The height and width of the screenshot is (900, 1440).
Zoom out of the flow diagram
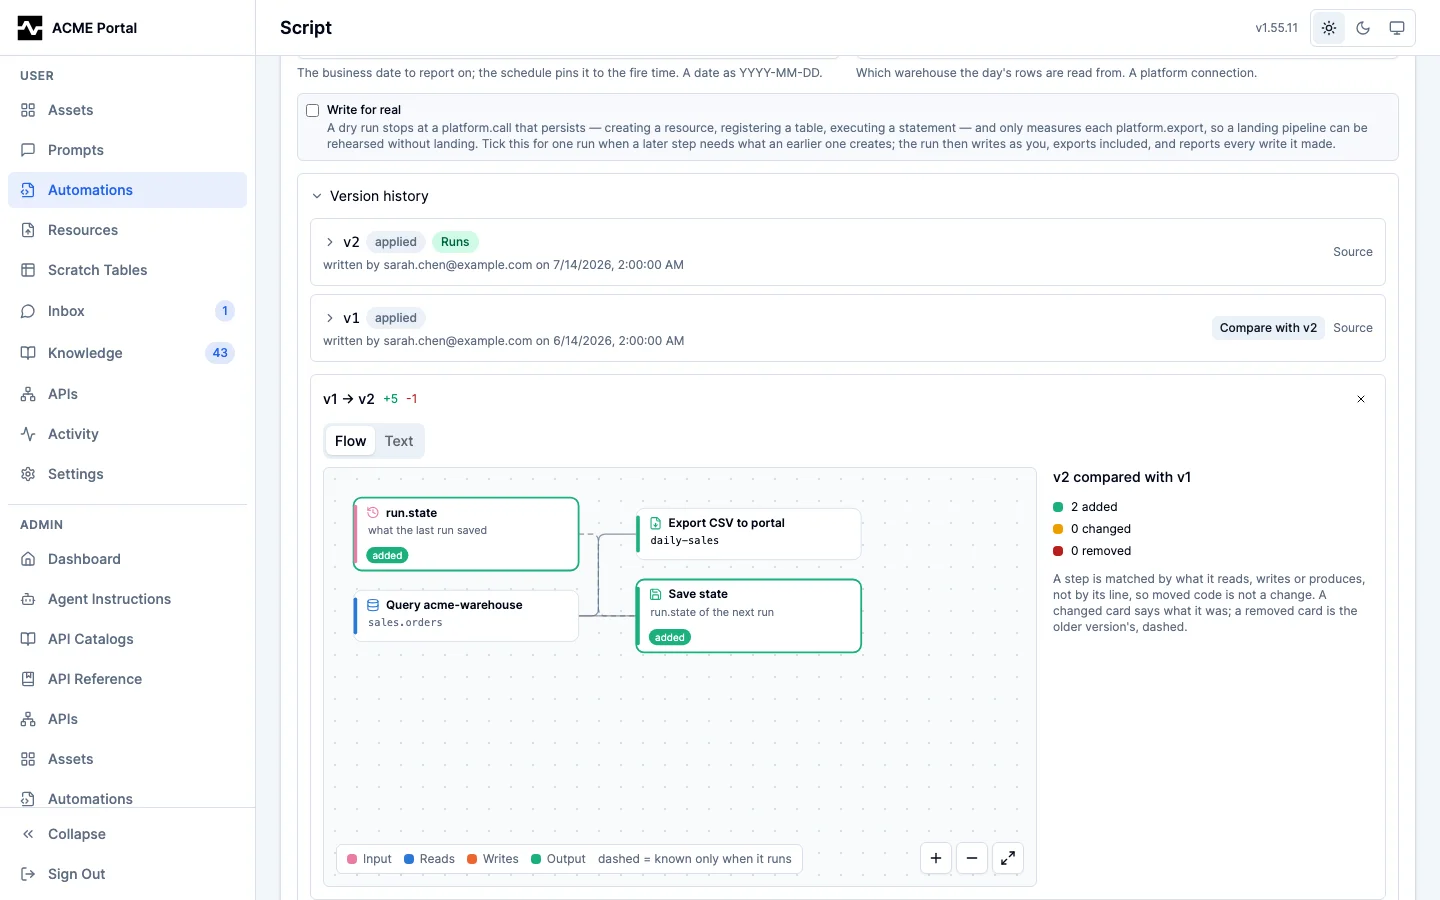pyautogui.click(x=972, y=858)
